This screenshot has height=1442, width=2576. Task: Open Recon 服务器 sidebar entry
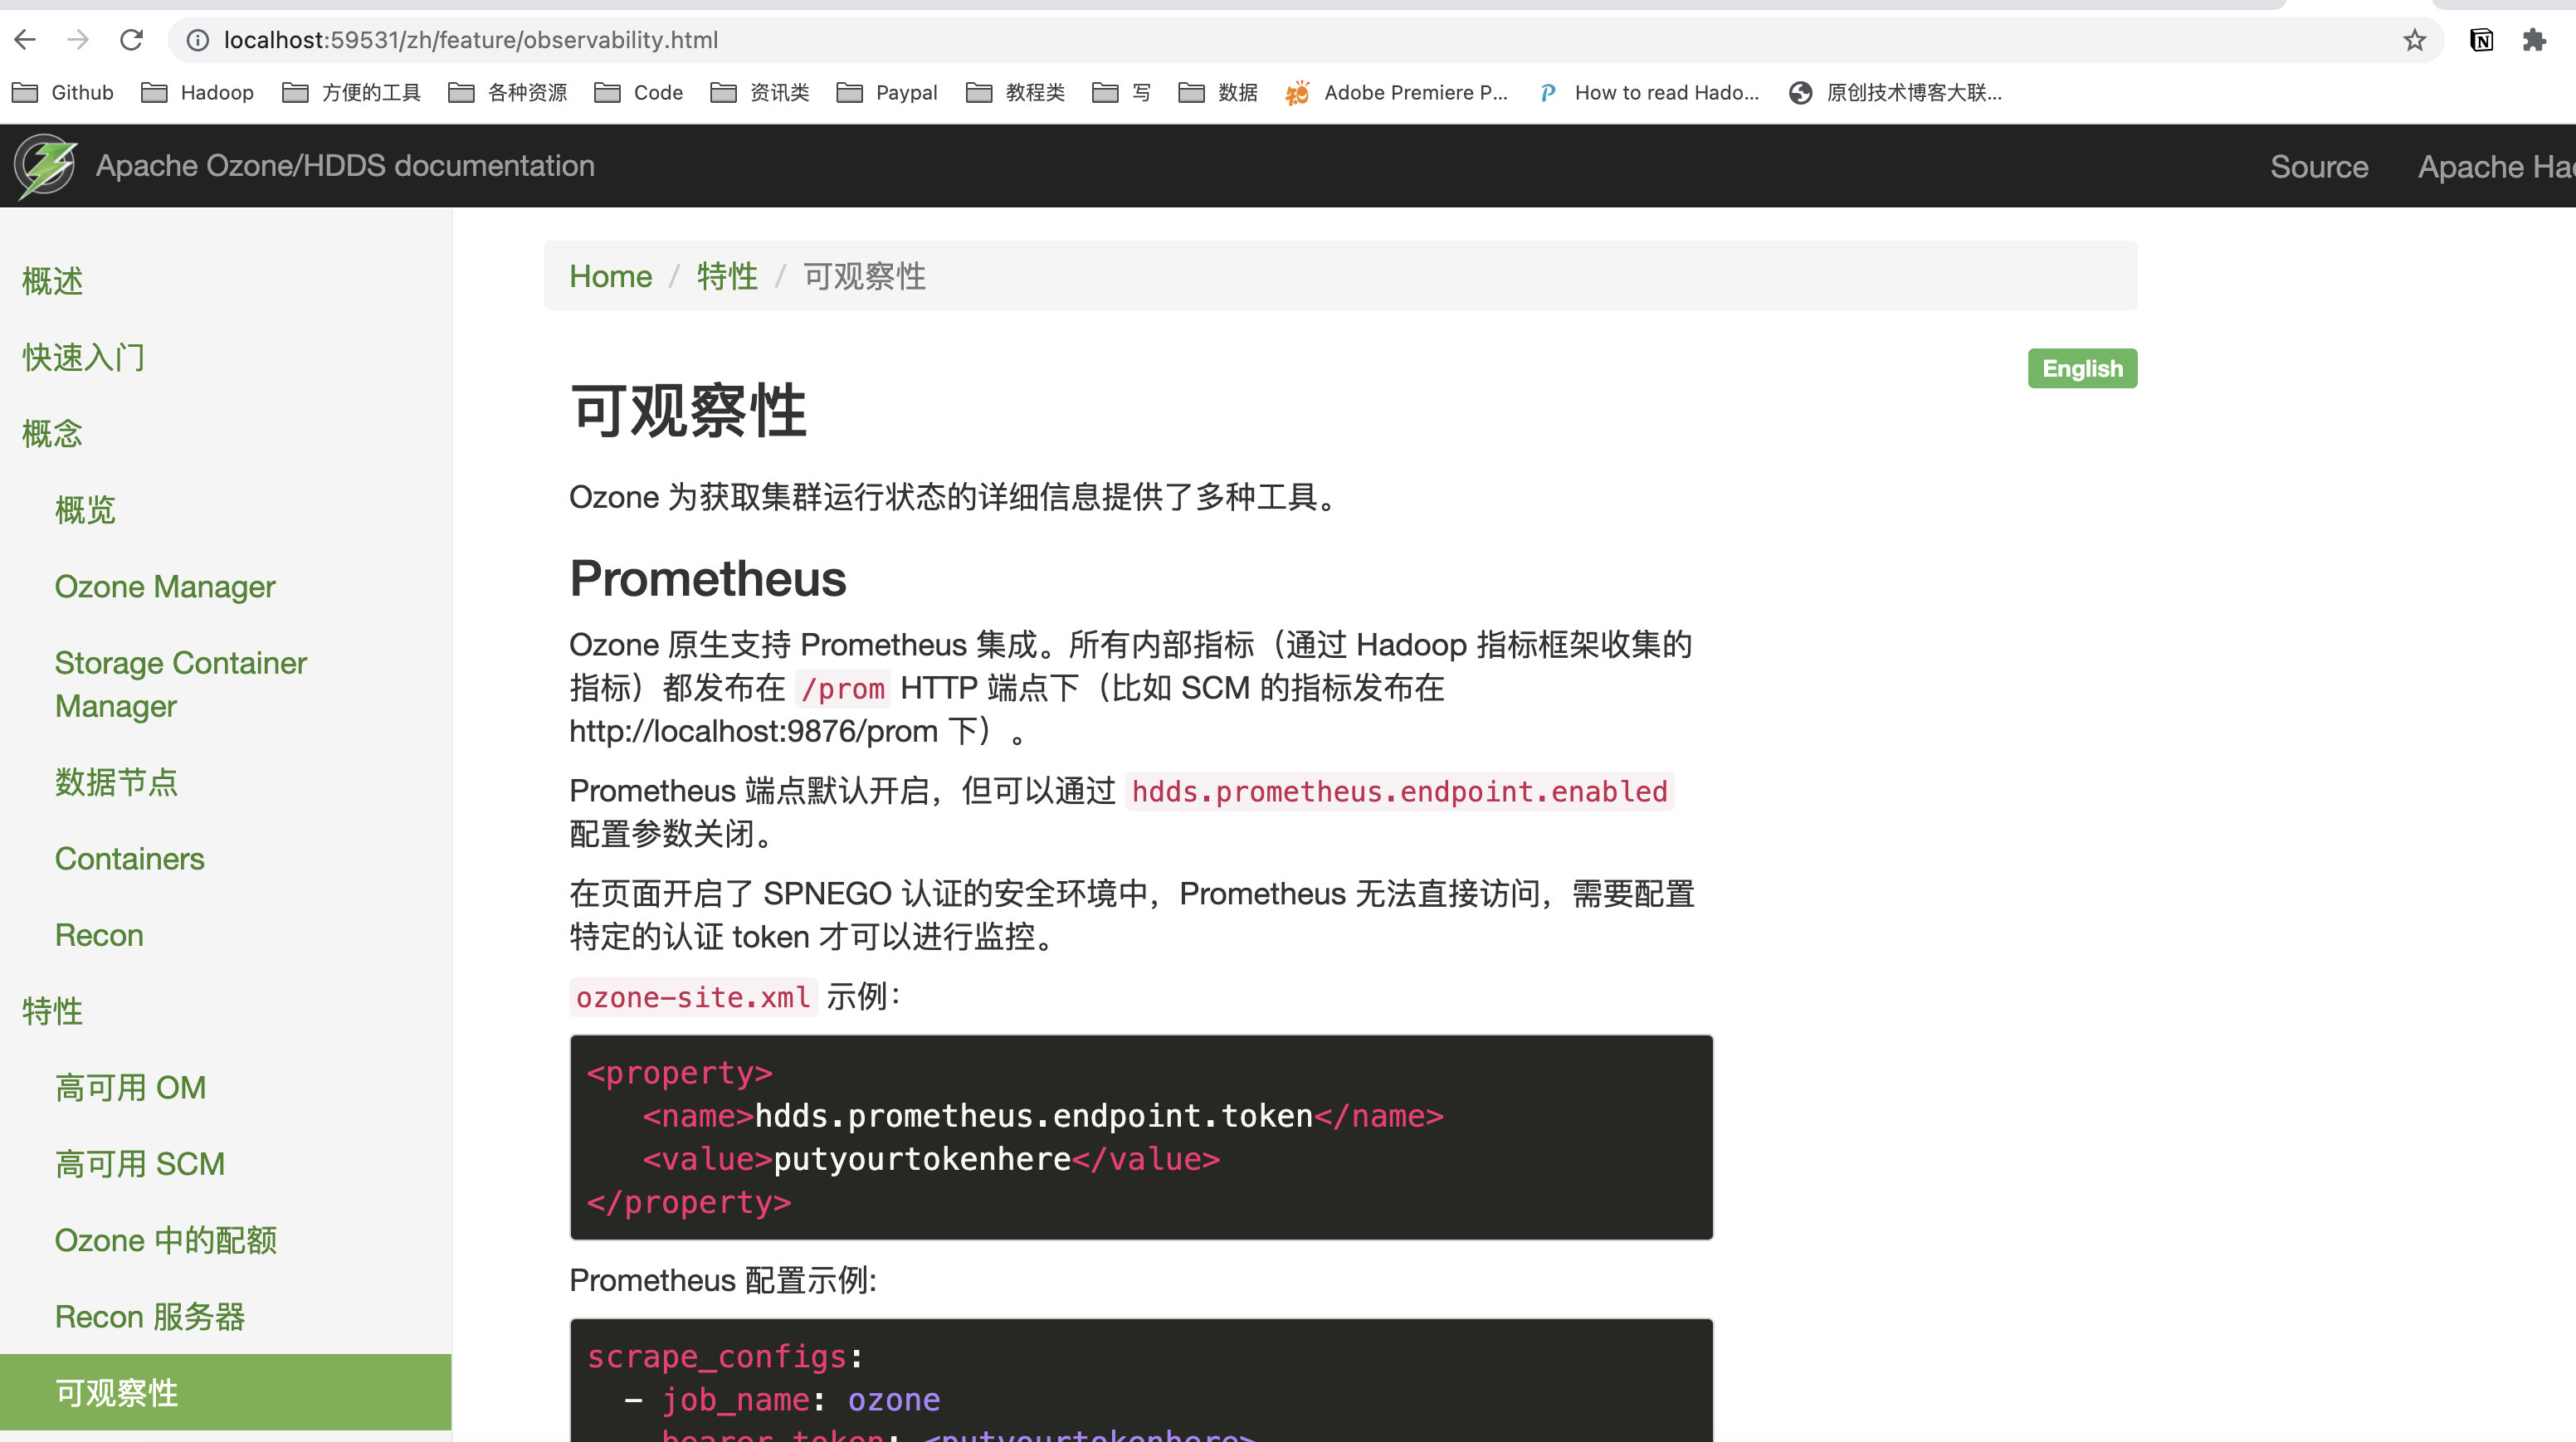click(150, 1317)
